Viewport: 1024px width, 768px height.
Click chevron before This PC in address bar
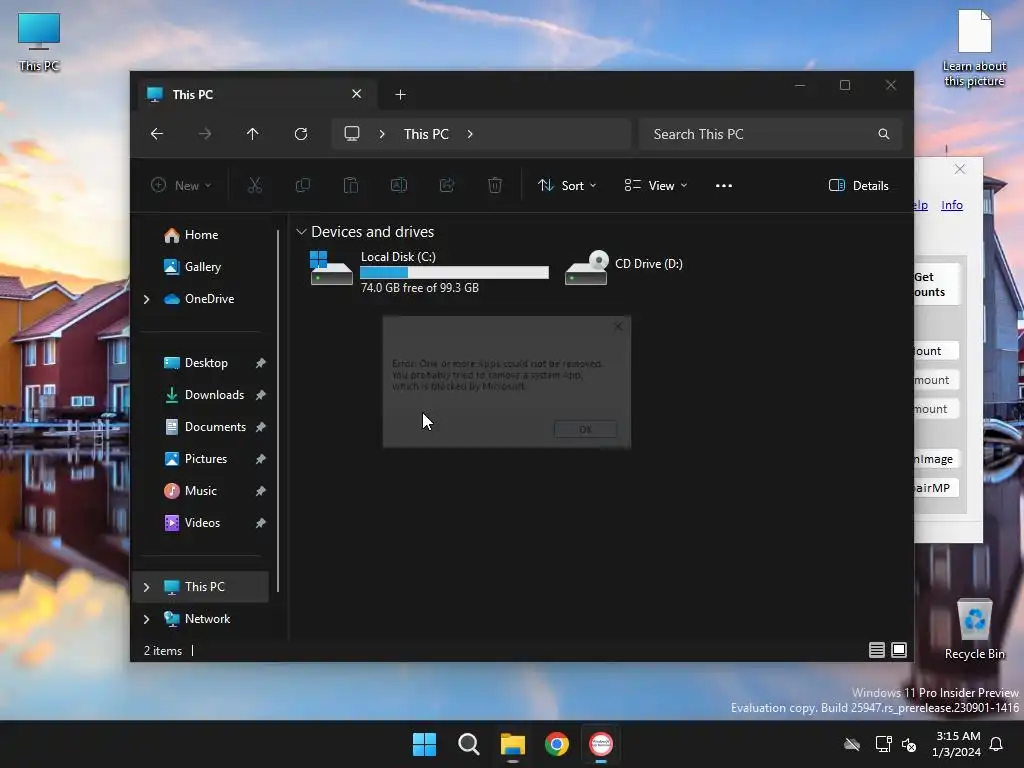(x=382, y=134)
